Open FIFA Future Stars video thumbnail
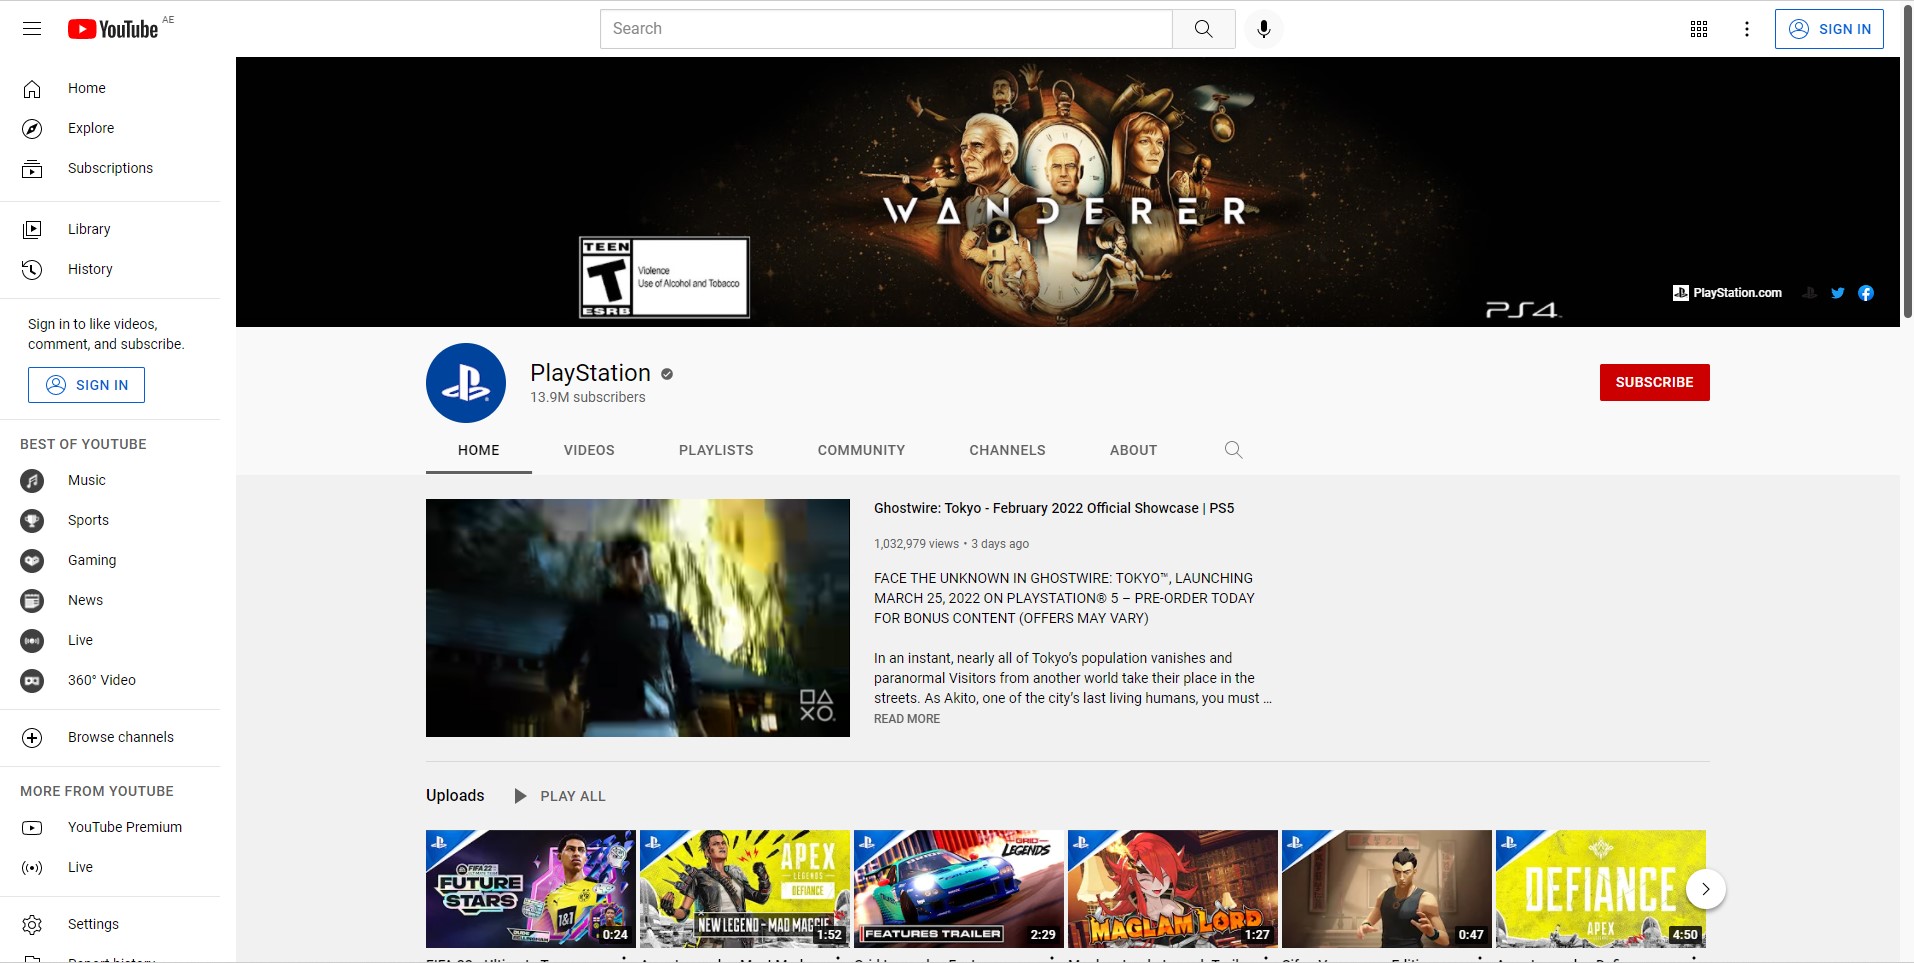The image size is (1914, 963). [531, 889]
